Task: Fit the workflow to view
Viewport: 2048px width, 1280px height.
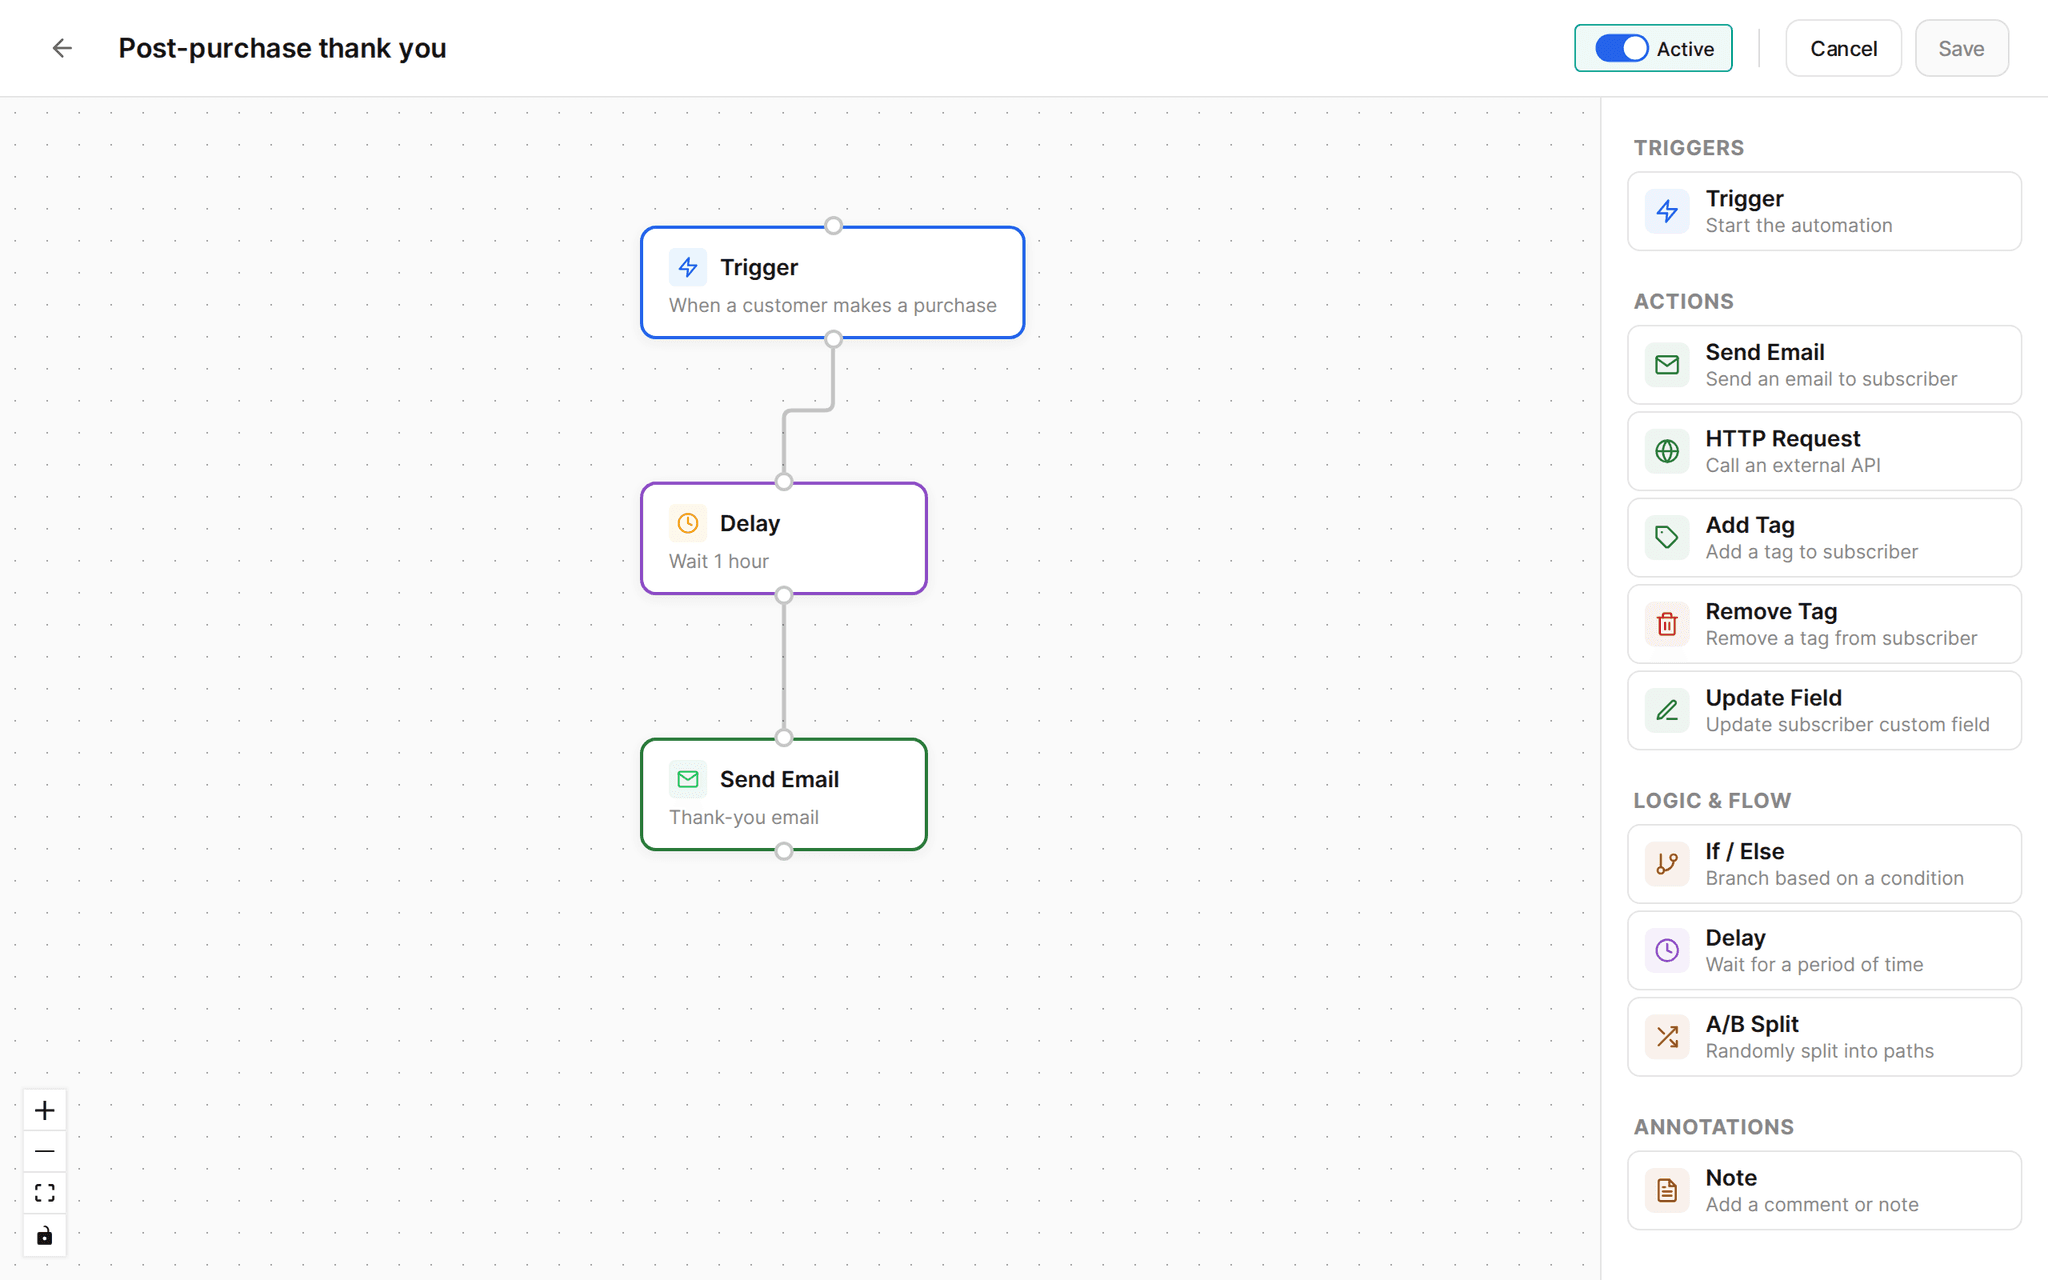Action: [x=45, y=1193]
